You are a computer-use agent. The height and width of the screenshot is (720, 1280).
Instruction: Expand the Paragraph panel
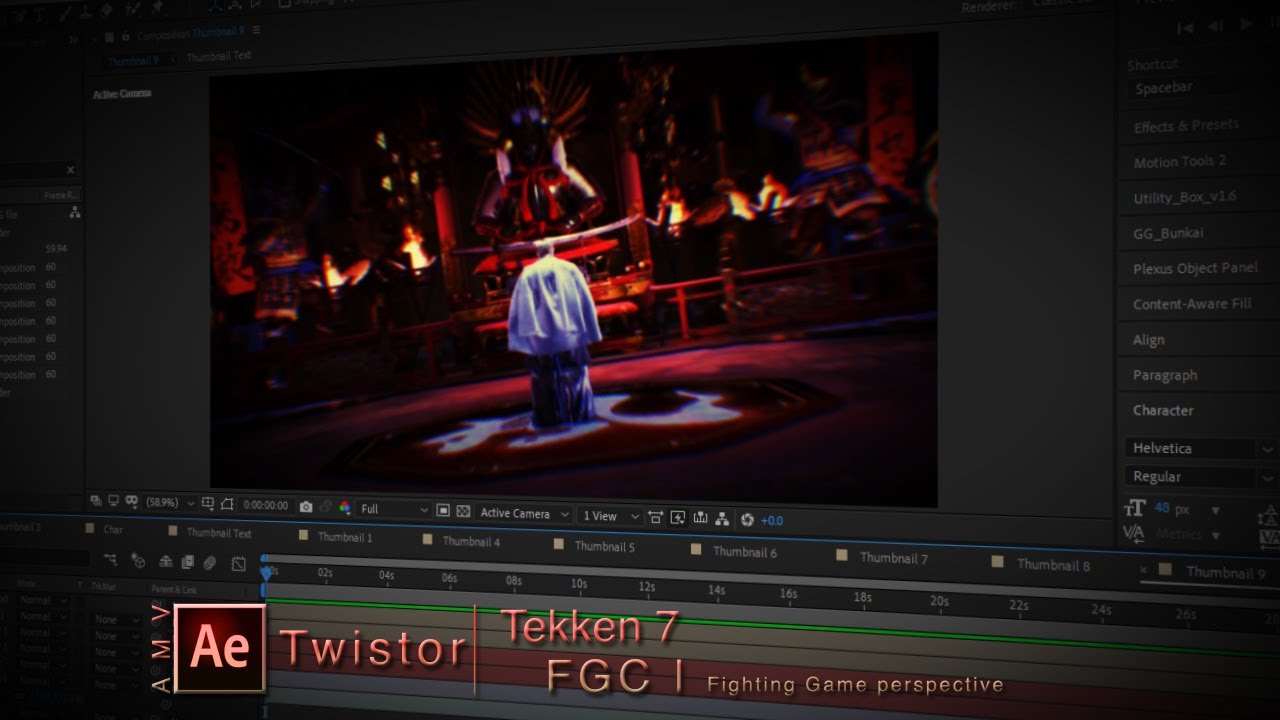pos(1164,375)
